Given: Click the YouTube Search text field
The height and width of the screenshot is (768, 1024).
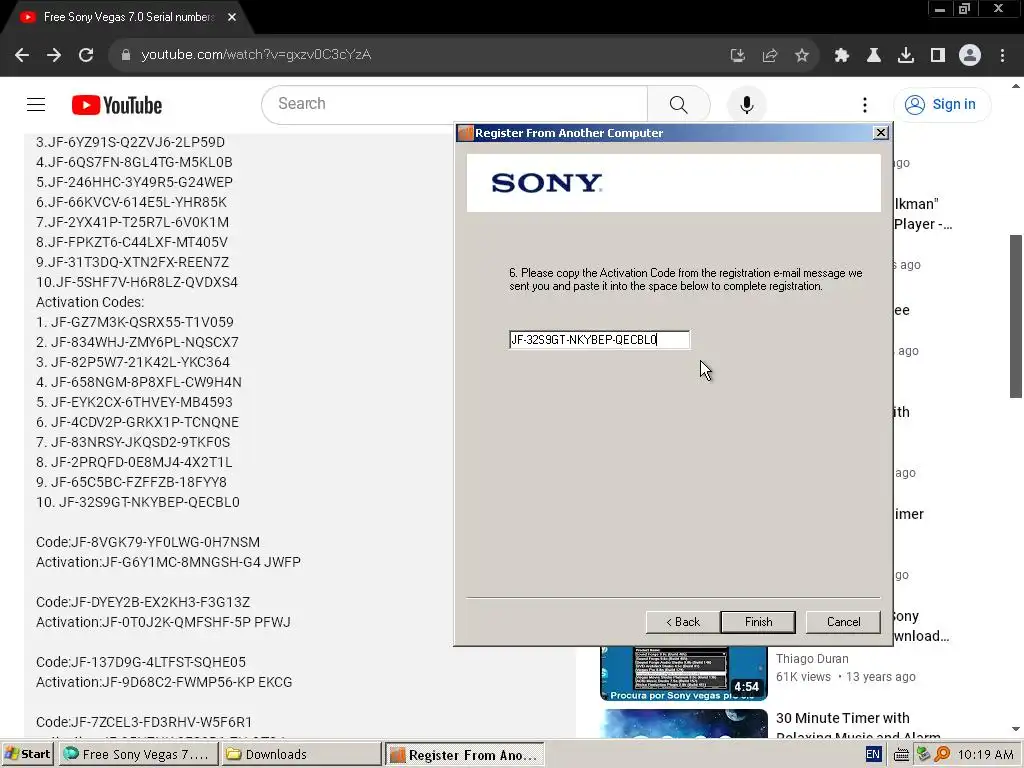Looking at the screenshot, I should point(455,104).
